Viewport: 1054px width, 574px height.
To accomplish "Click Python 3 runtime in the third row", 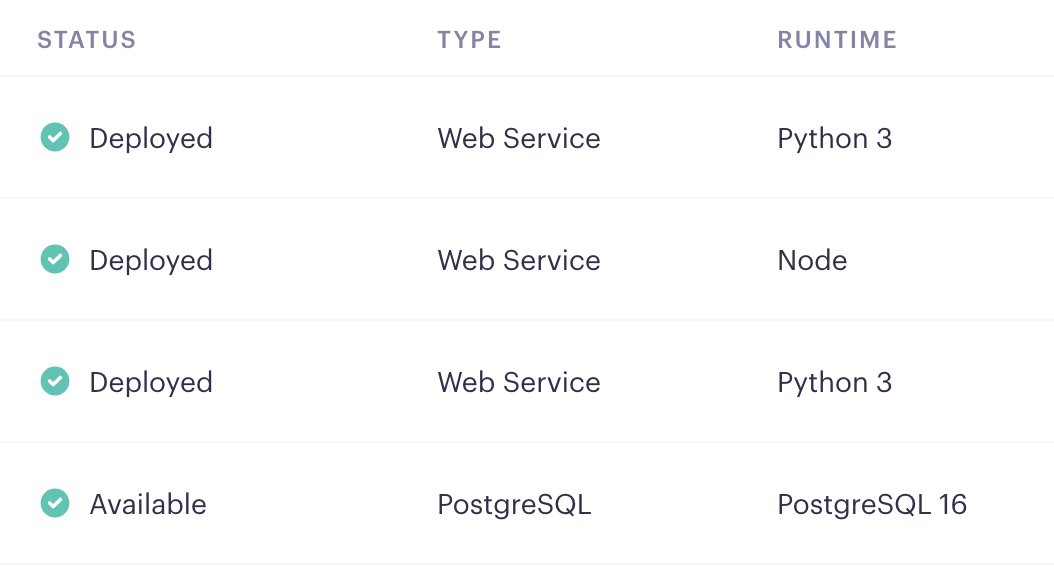I will click(x=835, y=382).
